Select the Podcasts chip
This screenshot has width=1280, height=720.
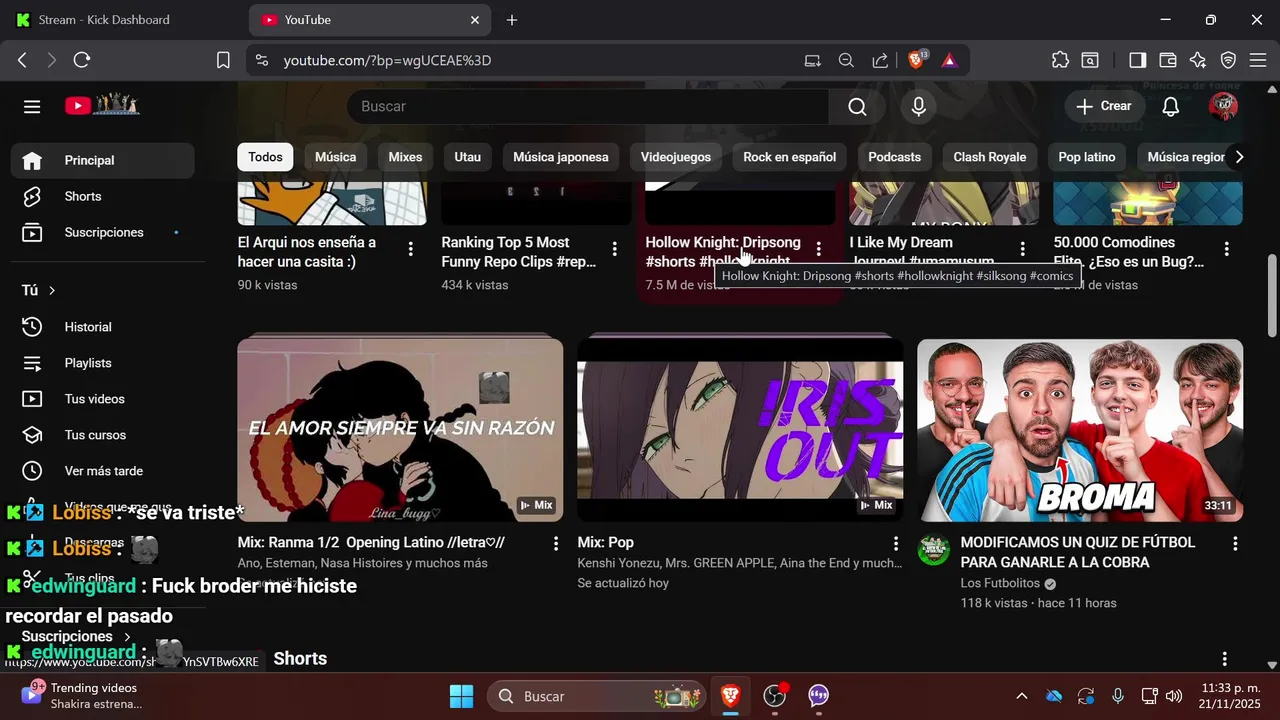coord(894,157)
